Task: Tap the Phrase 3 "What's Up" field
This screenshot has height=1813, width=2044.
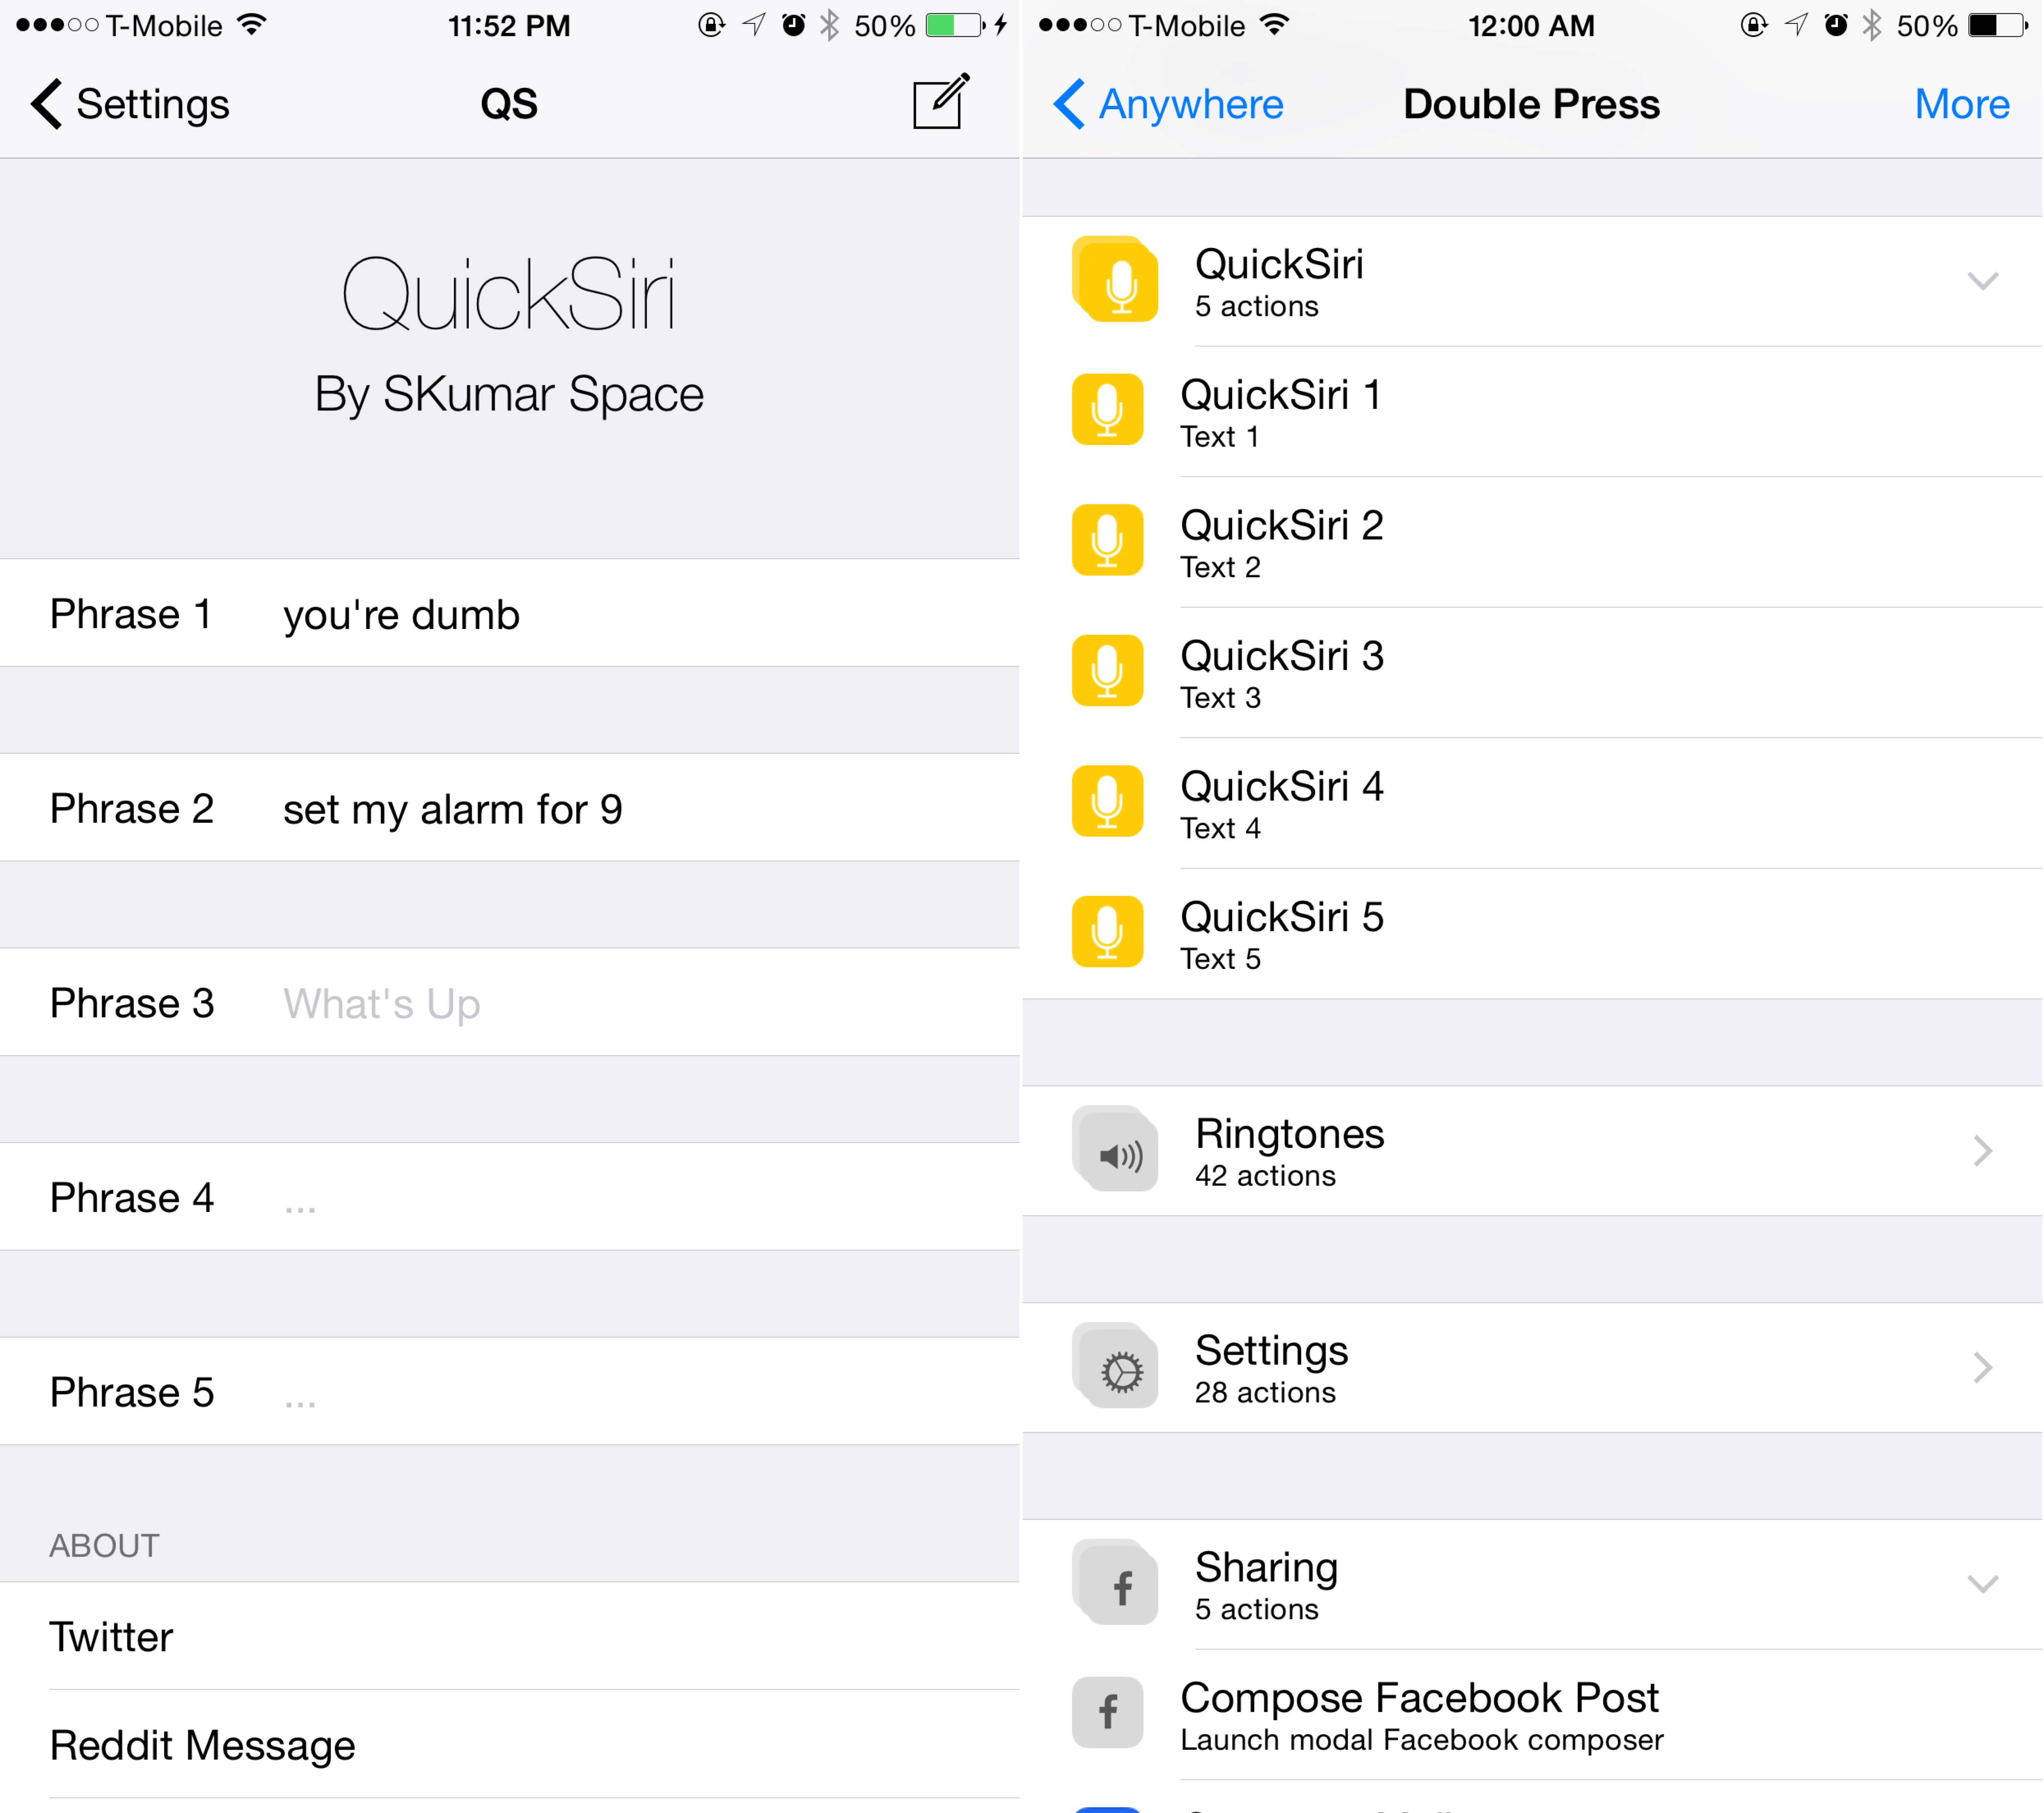Action: click(650, 1003)
